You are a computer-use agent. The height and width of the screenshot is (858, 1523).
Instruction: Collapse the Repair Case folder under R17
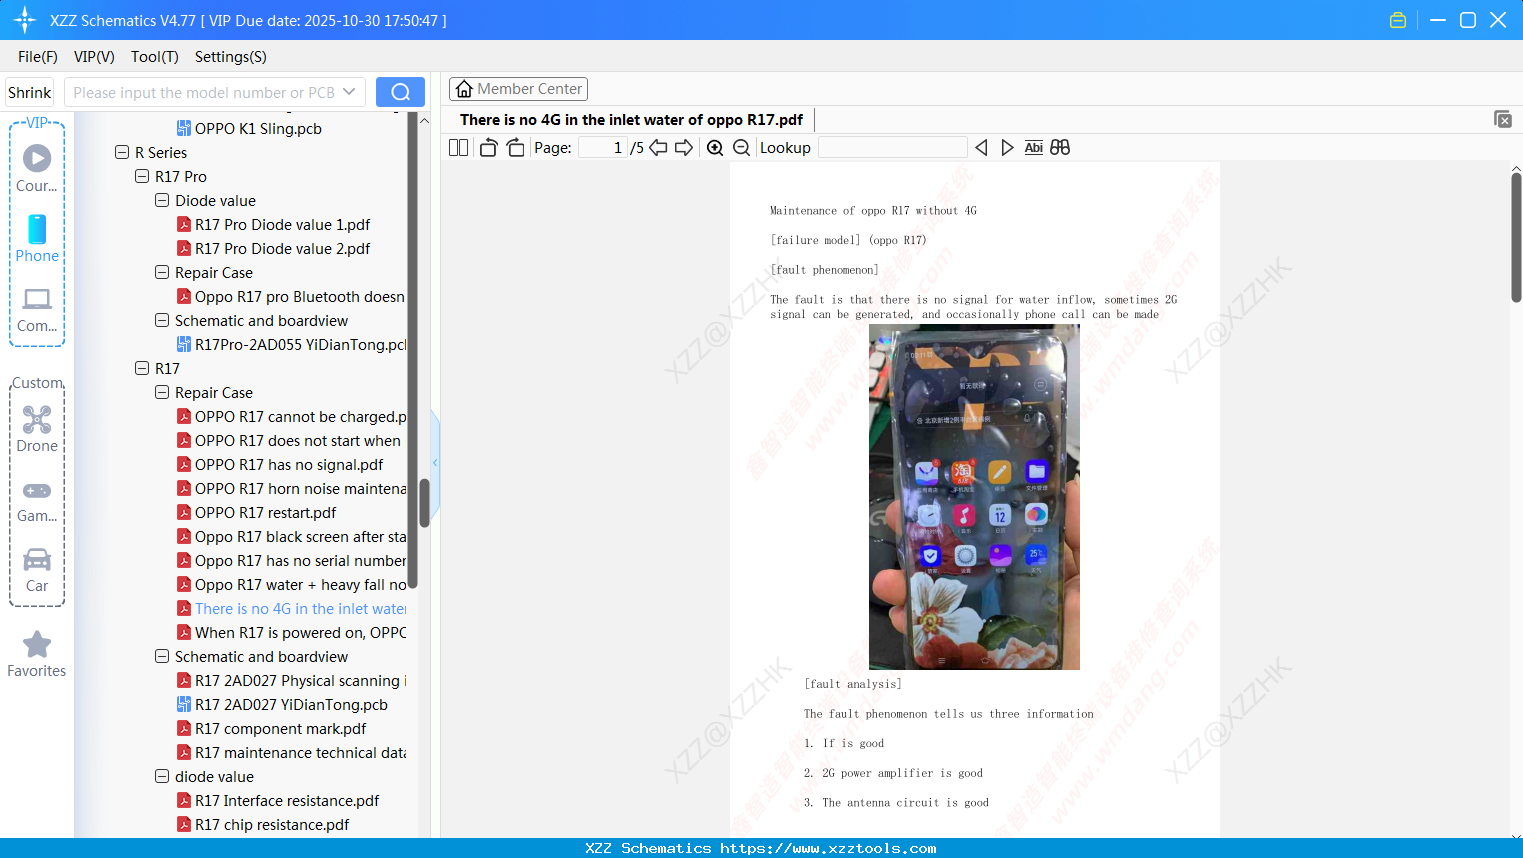point(161,392)
